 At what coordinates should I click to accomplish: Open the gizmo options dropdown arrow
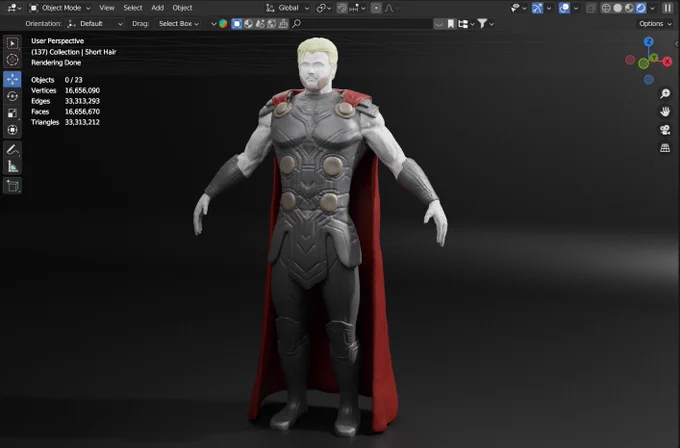549,8
